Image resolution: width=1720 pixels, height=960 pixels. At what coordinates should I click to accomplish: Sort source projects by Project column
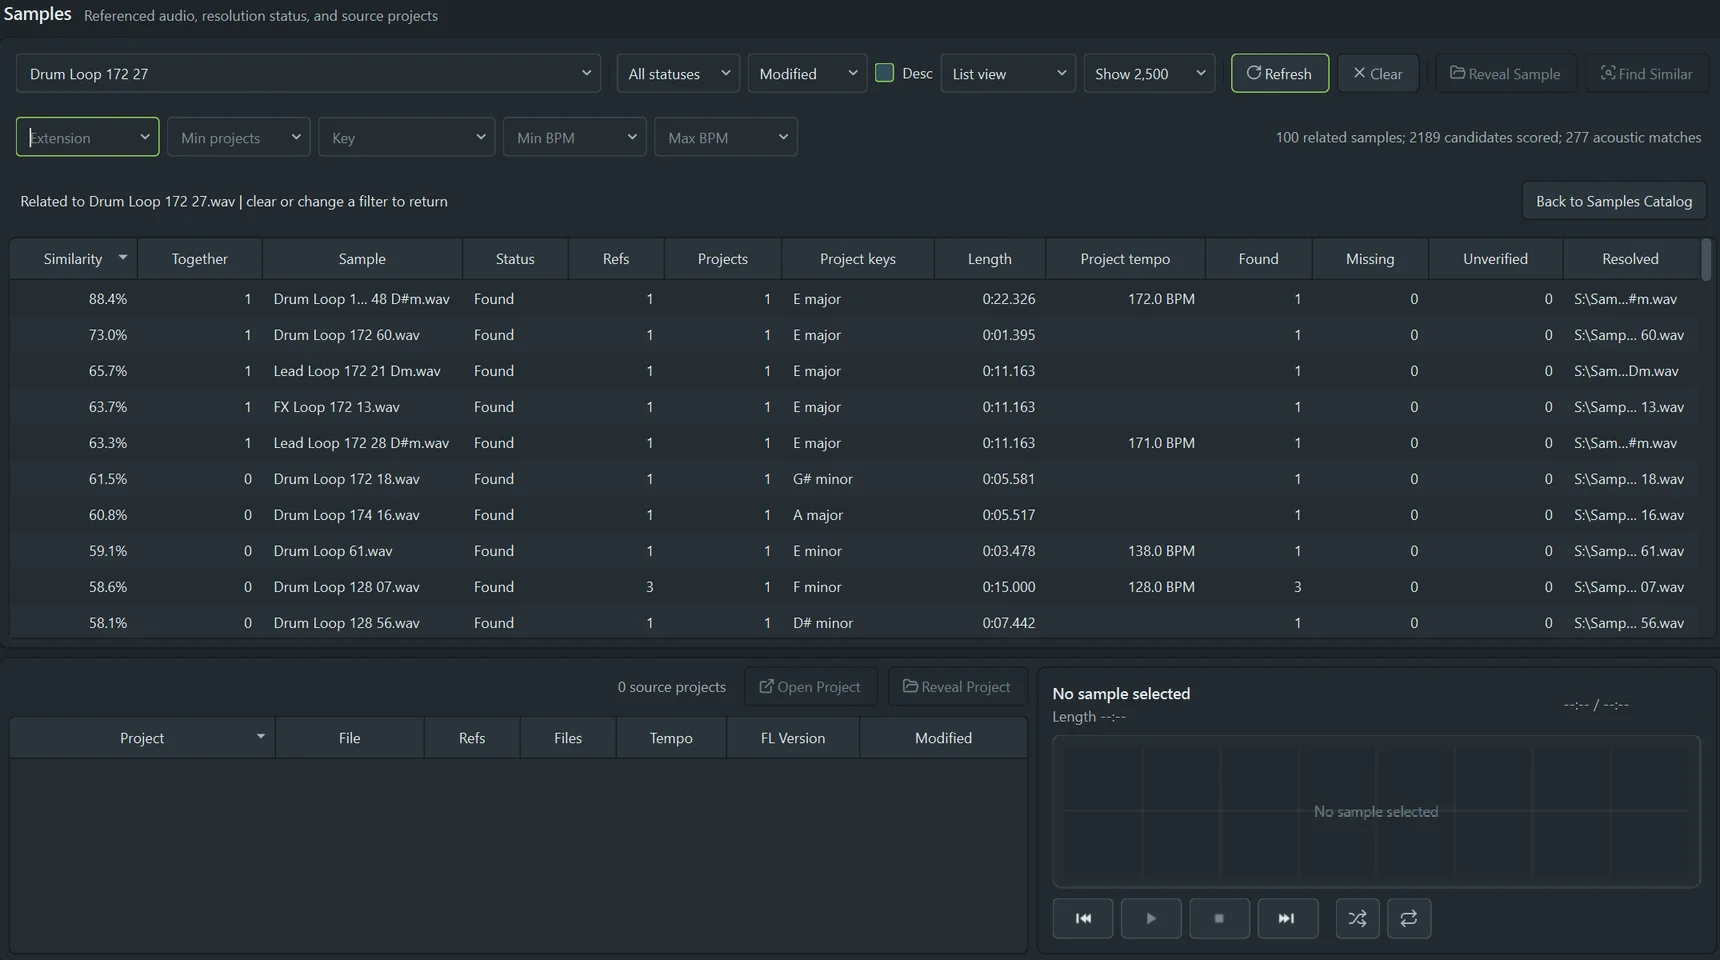click(142, 737)
